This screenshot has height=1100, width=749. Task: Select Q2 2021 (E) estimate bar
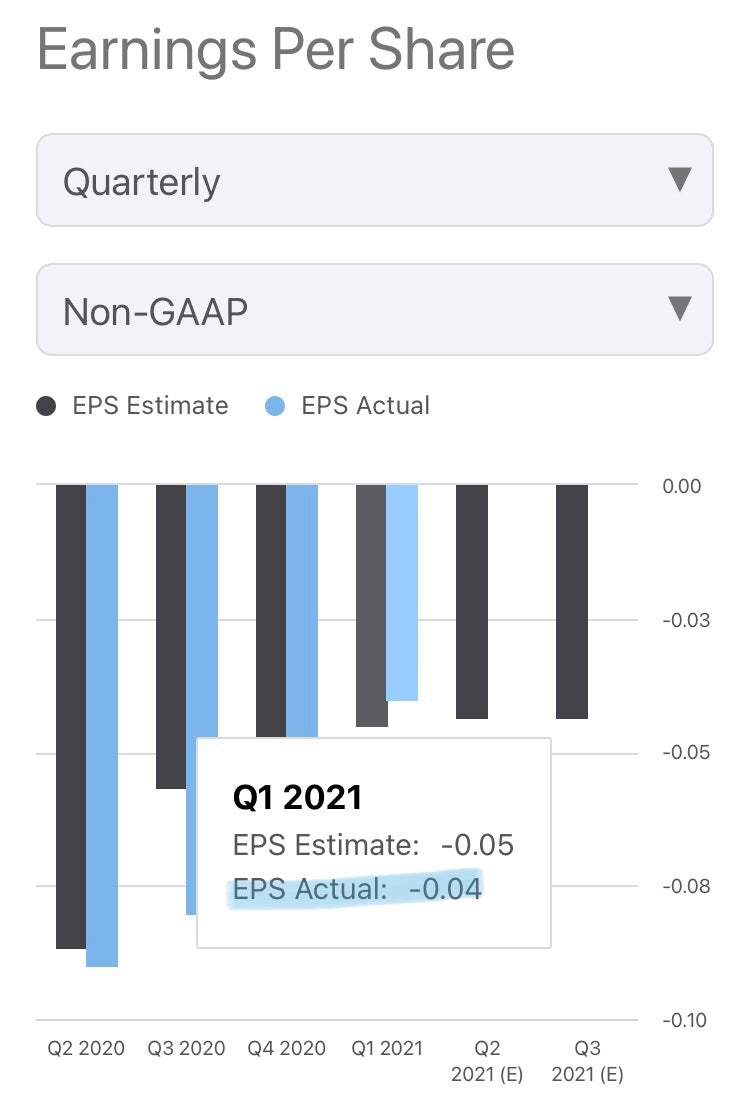tap(472, 600)
